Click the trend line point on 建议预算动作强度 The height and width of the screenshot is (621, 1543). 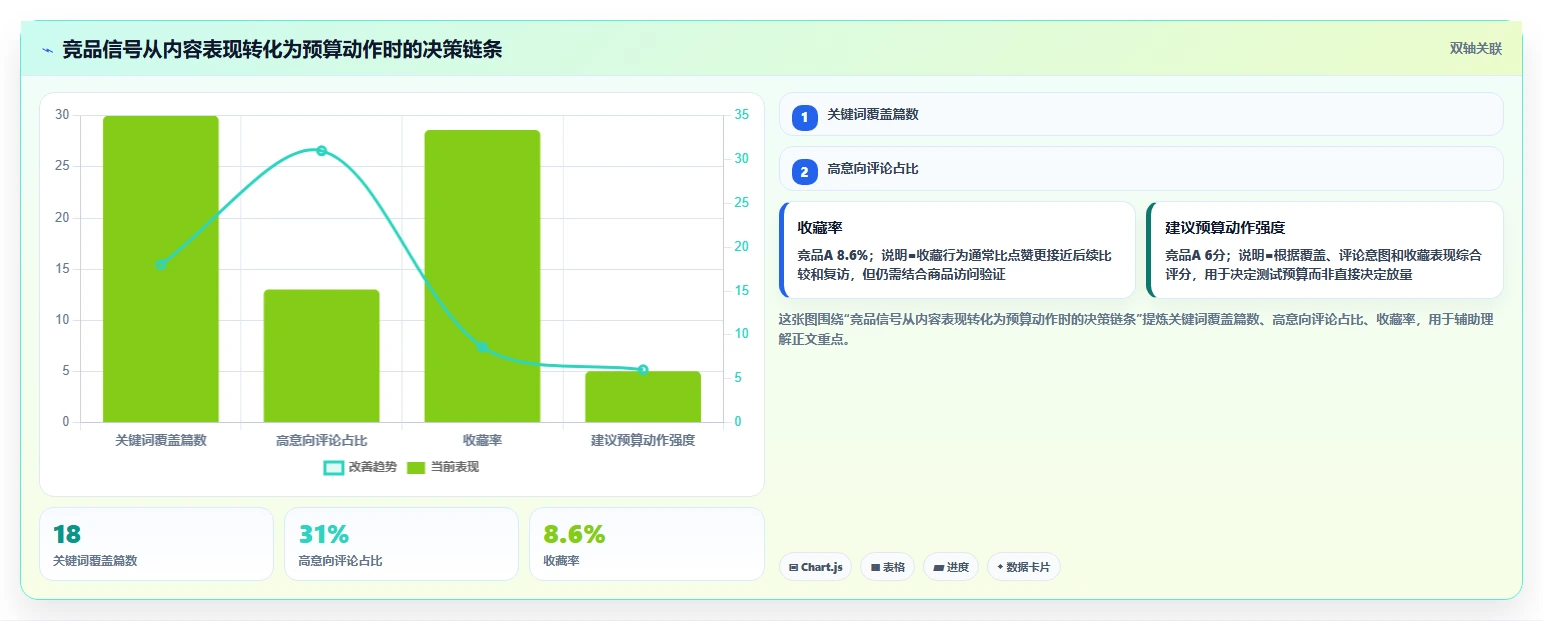[x=643, y=370]
